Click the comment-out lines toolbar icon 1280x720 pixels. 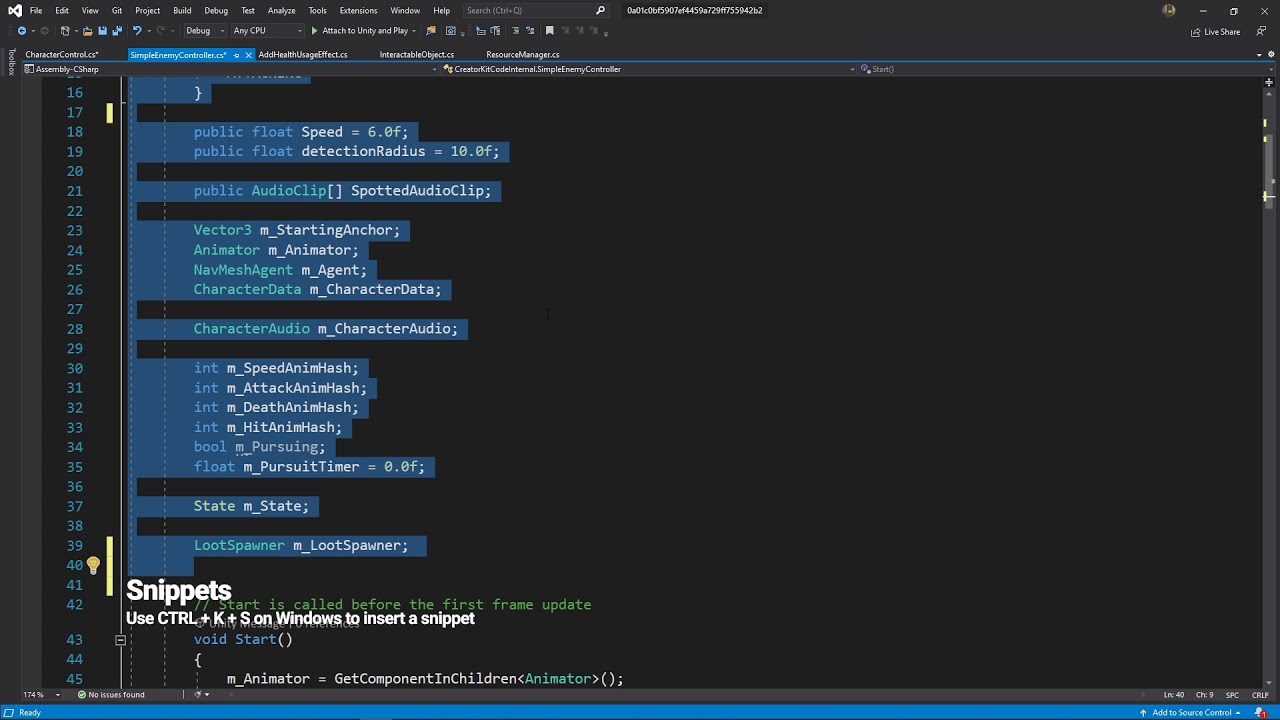pos(515,31)
